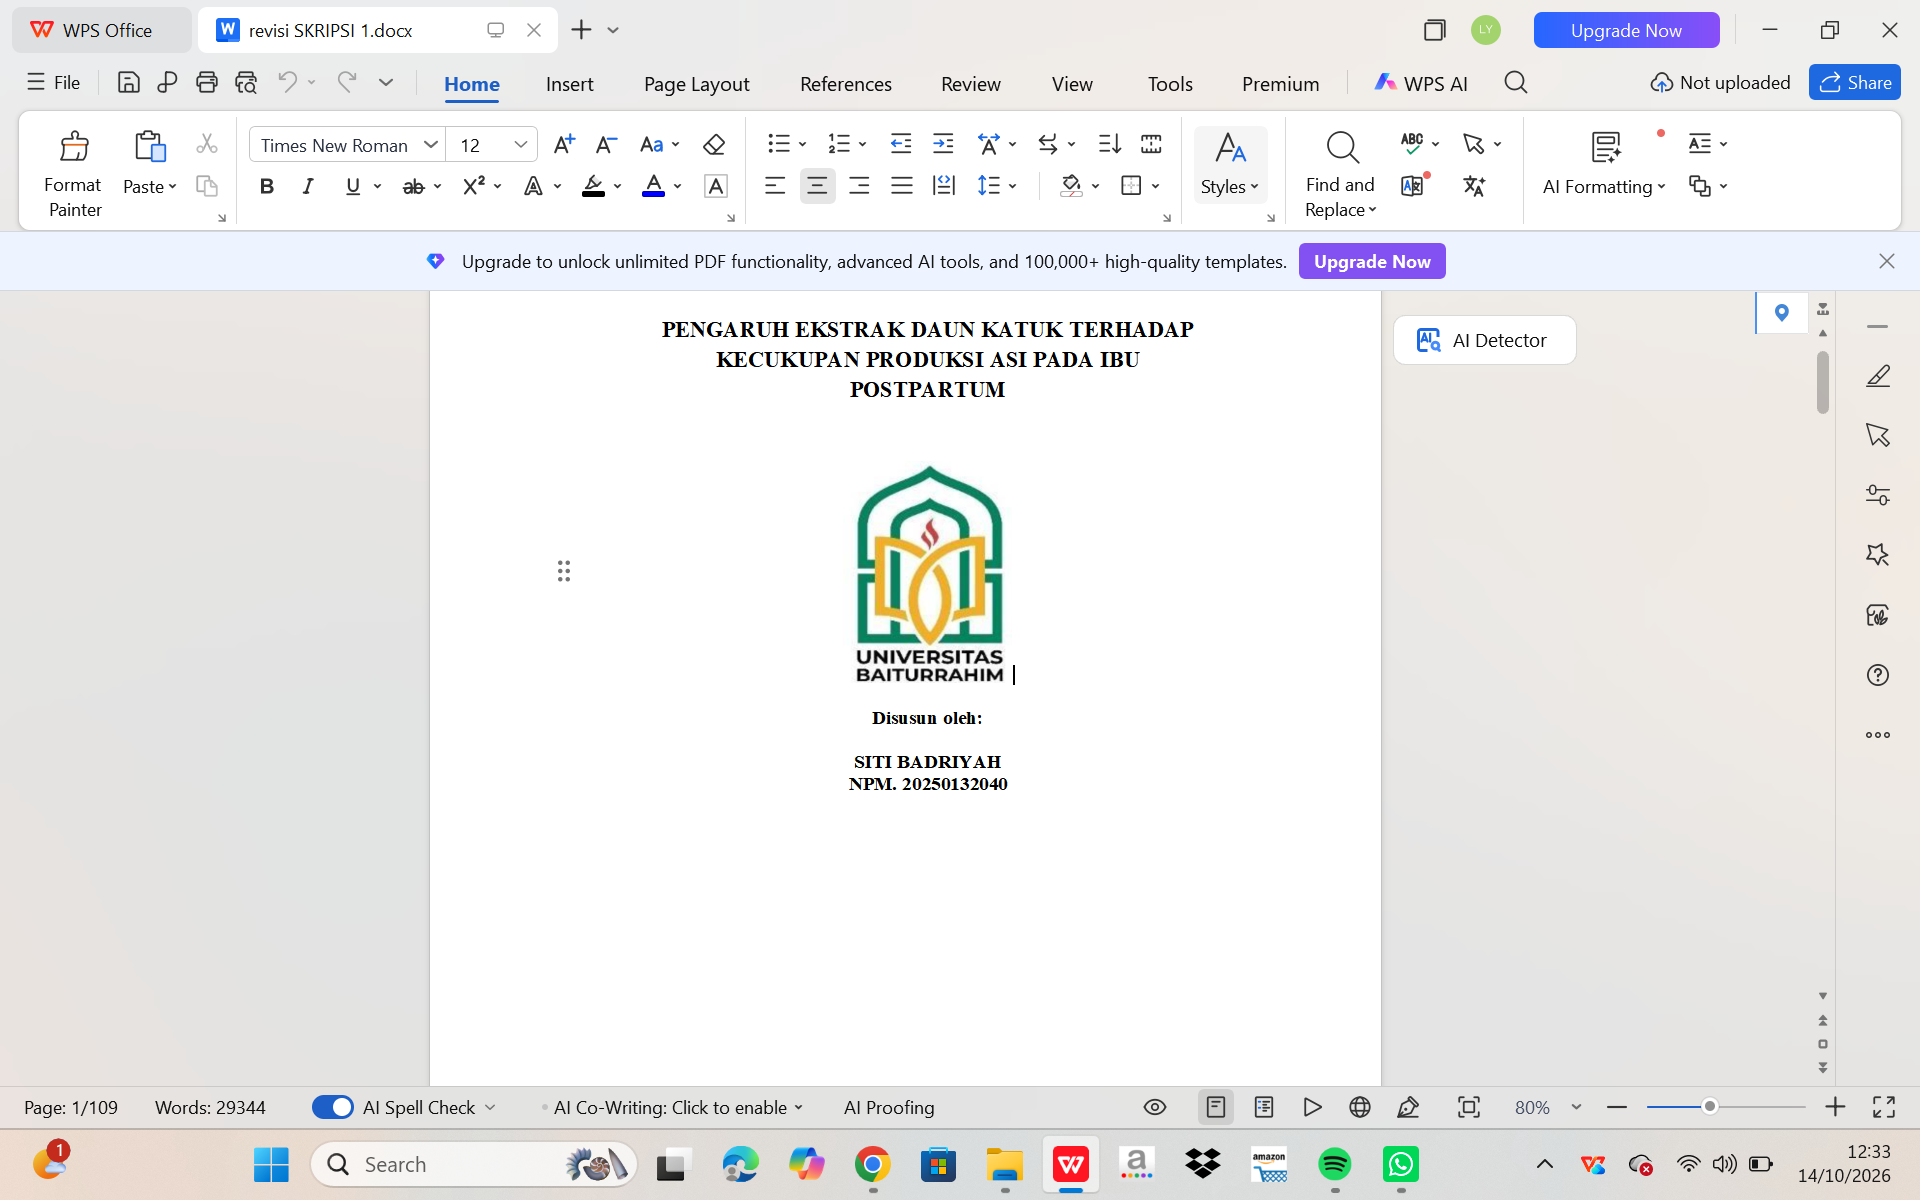
Task: Open the File menu
Action: click(54, 83)
